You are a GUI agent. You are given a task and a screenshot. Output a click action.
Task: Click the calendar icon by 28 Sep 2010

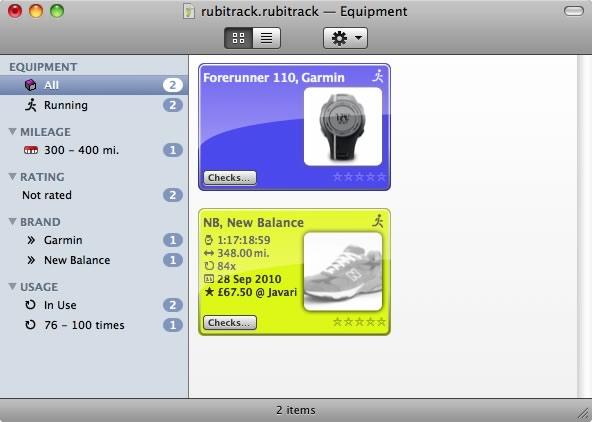(x=208, y=279)
